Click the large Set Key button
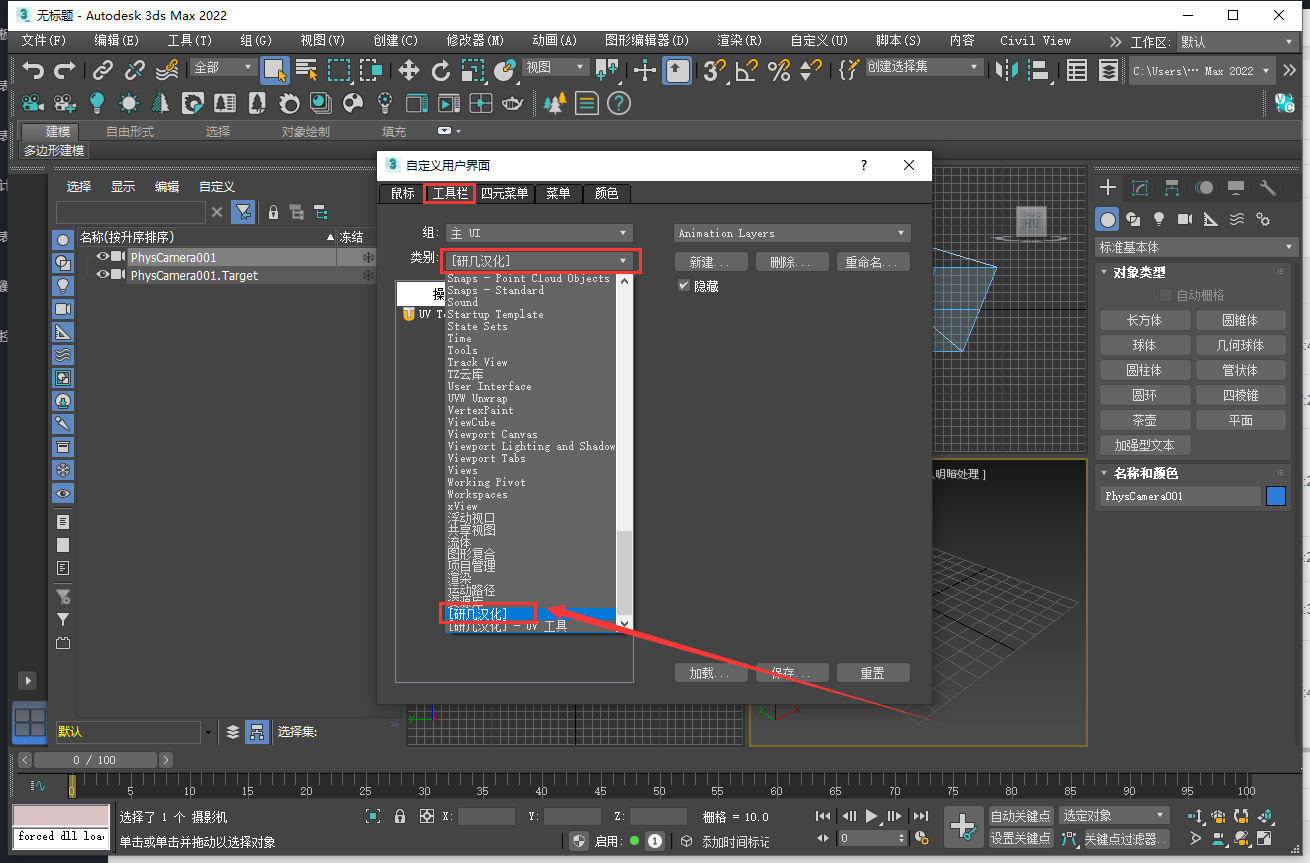 [963, 827]
